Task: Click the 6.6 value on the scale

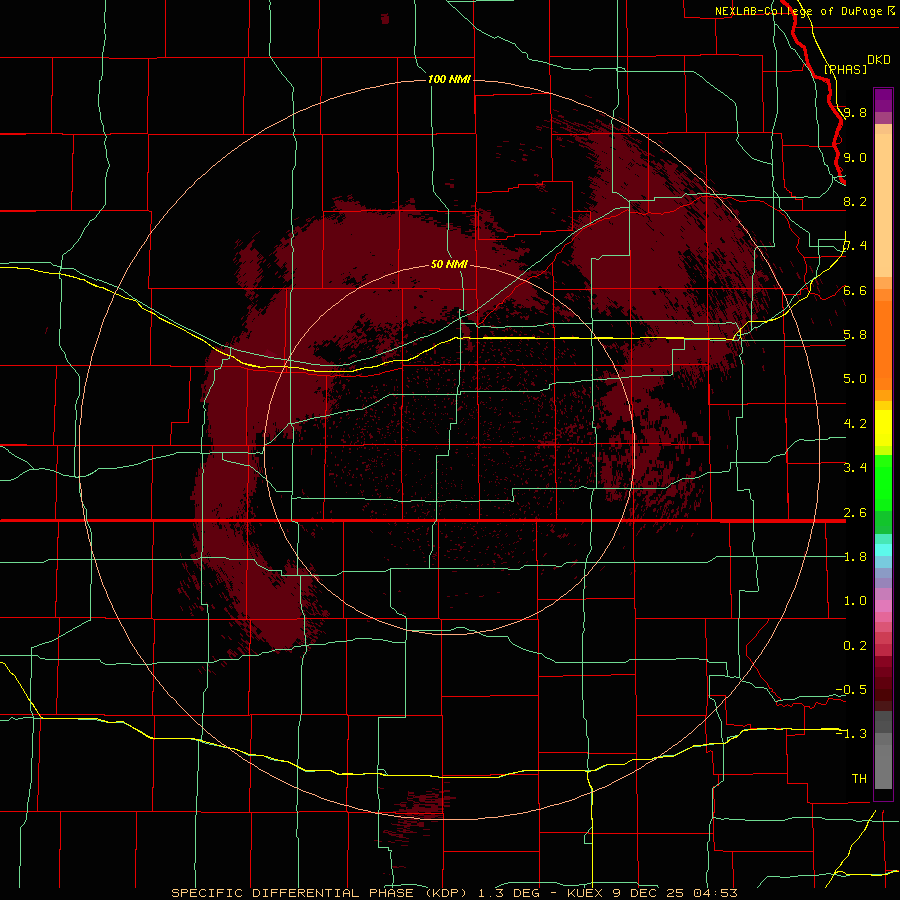Action: point(855,290)
